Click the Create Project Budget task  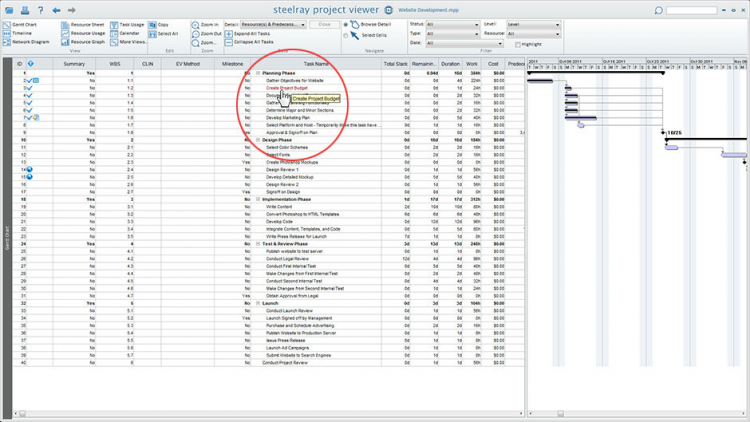pyautogui.click(x=286, y=87)
